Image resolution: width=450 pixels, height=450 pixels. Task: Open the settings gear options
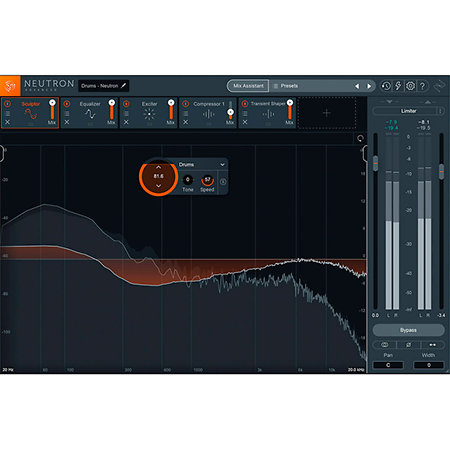click(x=410, y=86)
